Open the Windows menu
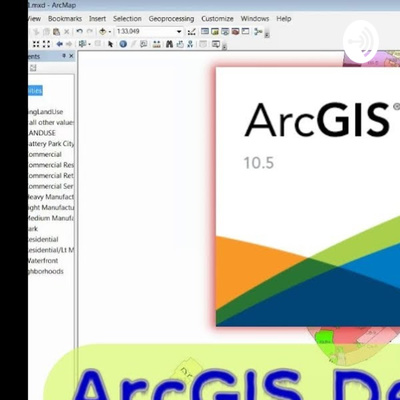400x400 pixels. (x=255, y=19)
